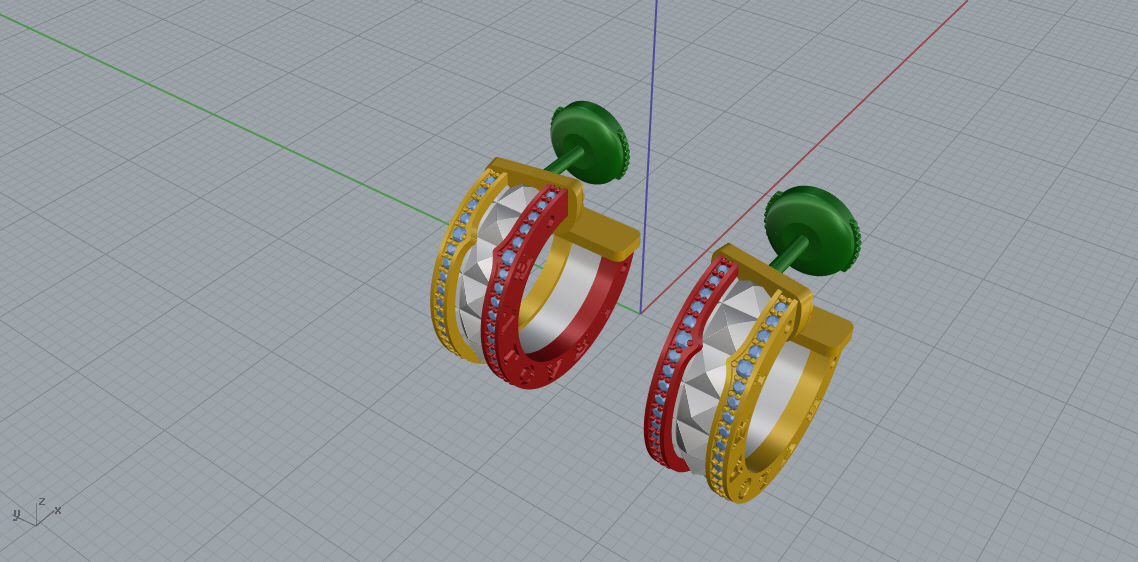Select the right earring's green screw-back disc
This screenshot has width=1138, height=562.
(812, 230)
